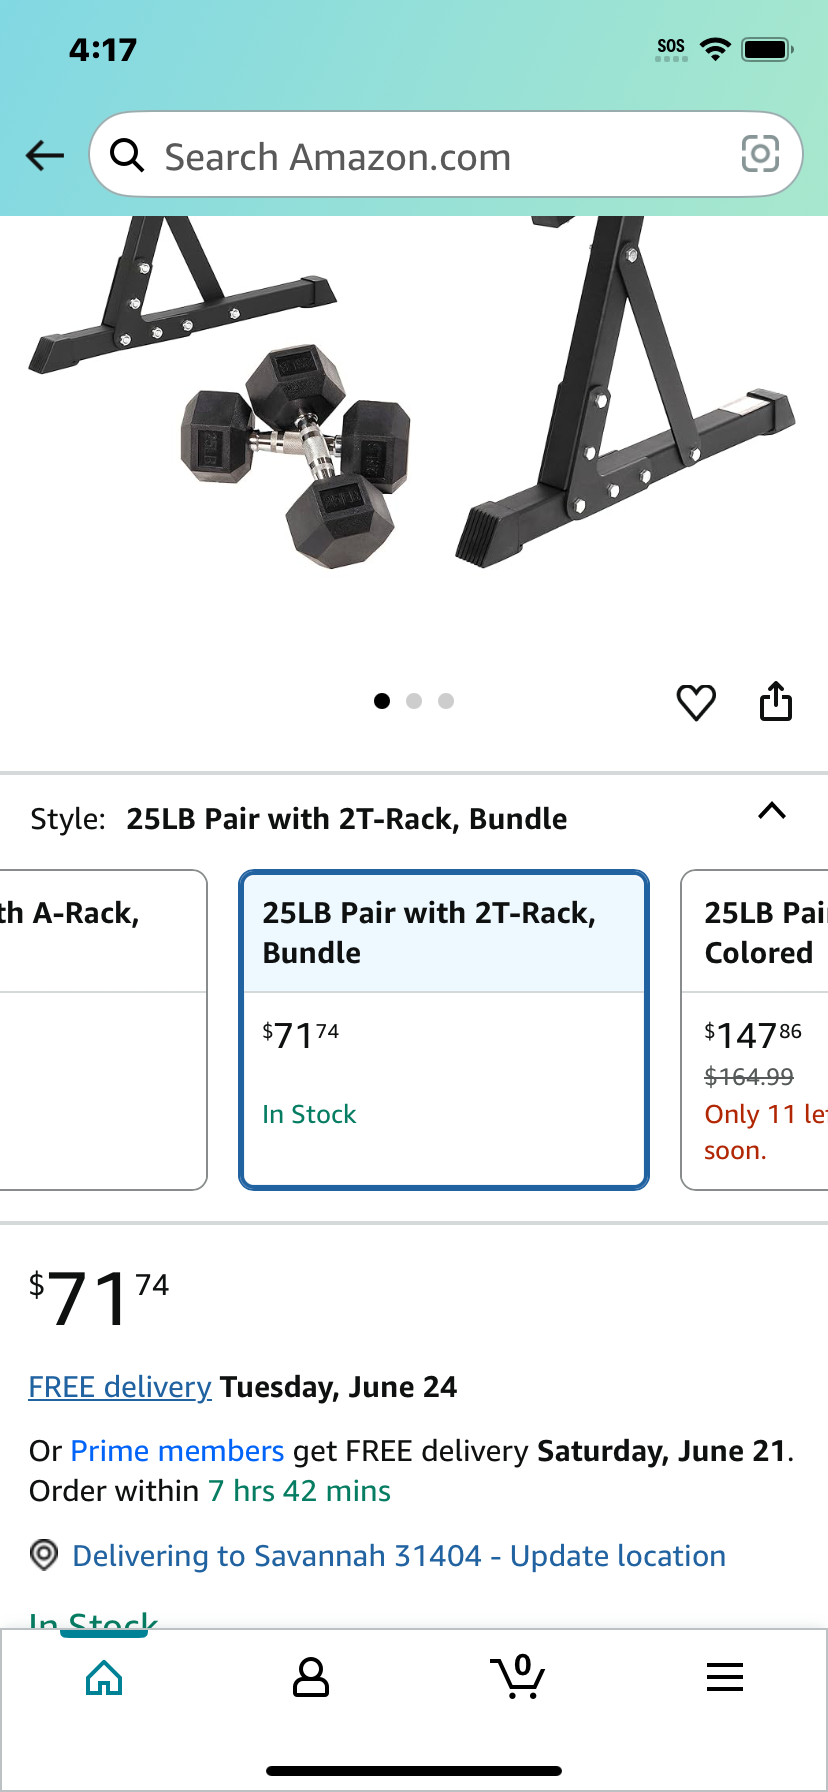Collapse the Style section chevron

click(x=772, y=811)
